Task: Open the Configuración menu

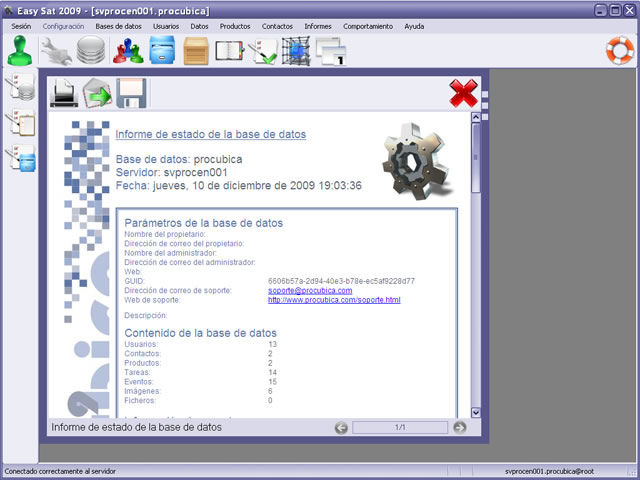Action: [63, 26]
